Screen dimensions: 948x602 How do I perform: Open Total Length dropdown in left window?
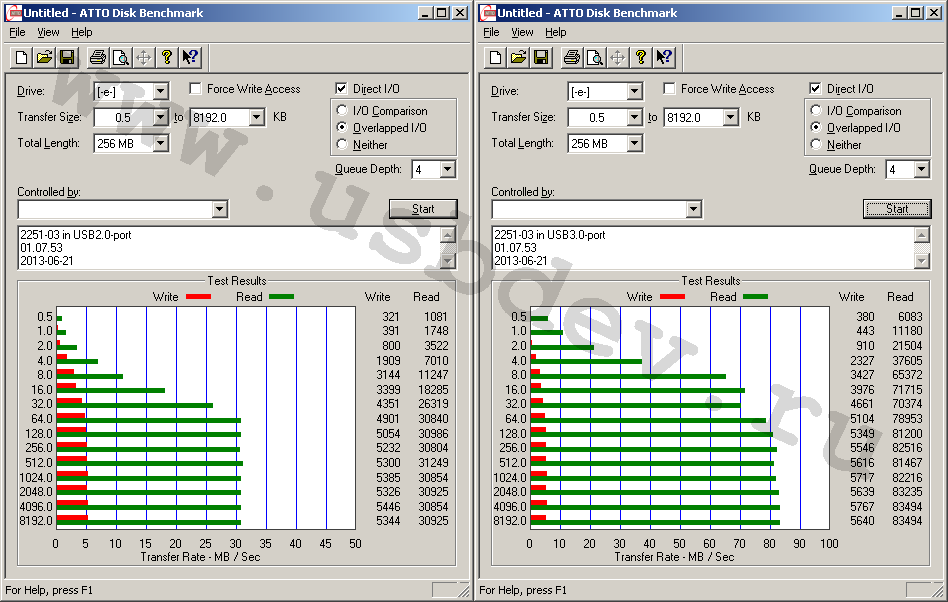[160, 143]
